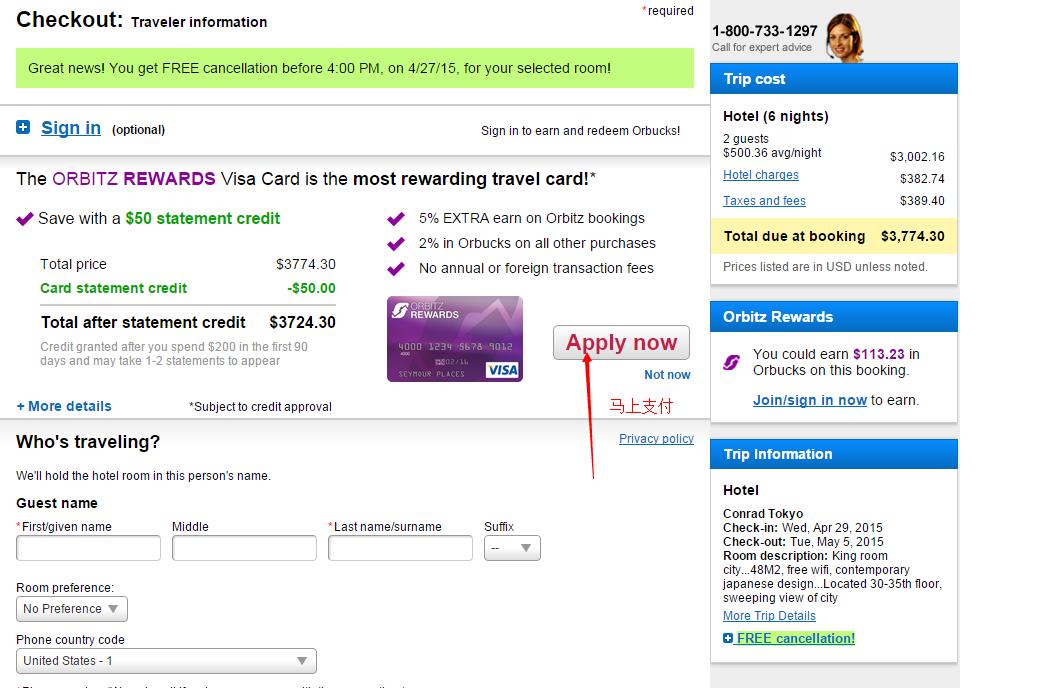This screenshot has height=688, width=1058.
Task: Open the Phone country code dropdown
Action: pyautogui.click(x=166, y=661)
